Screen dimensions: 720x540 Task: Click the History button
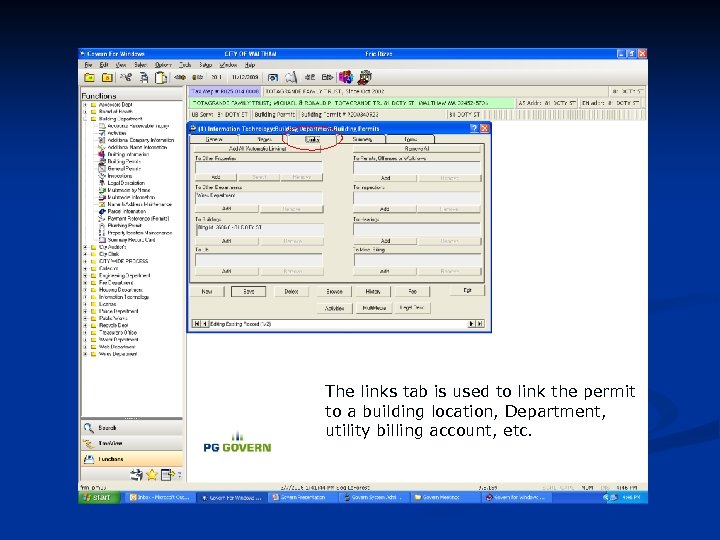373,292
